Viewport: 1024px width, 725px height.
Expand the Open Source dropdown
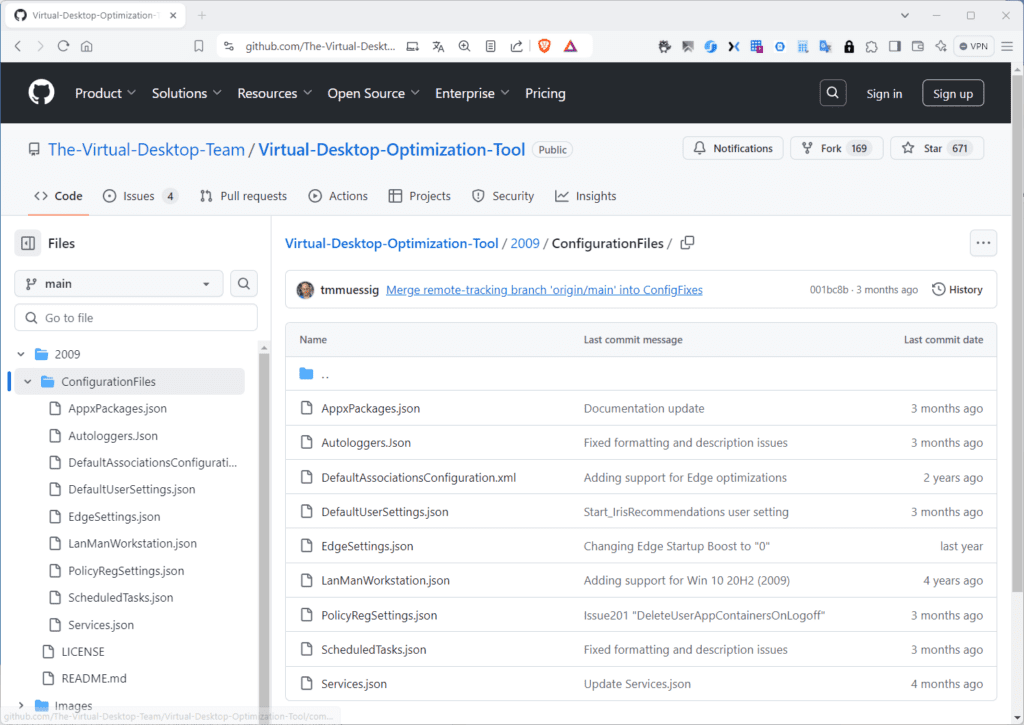(x=374, y=93)
